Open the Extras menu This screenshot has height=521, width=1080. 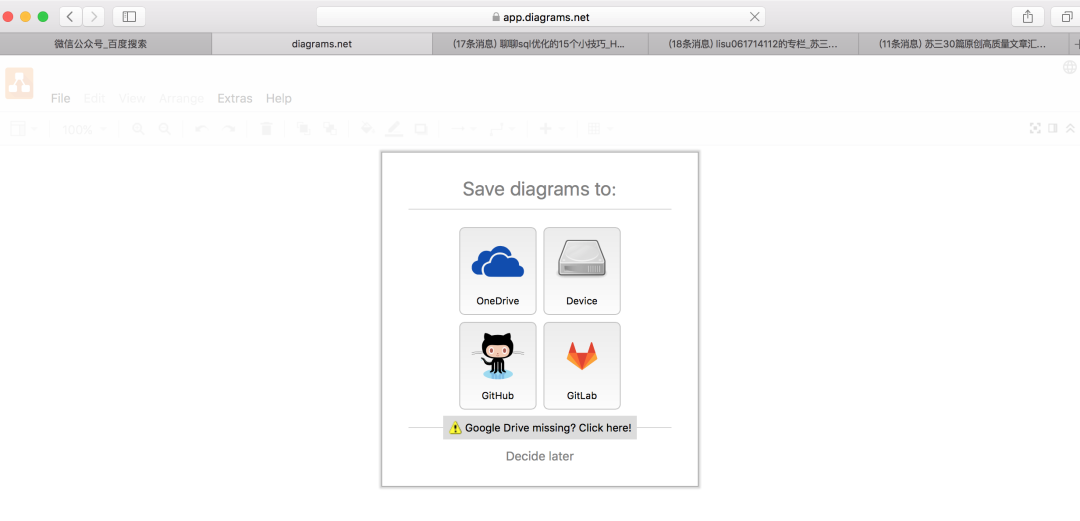[235, 98]
